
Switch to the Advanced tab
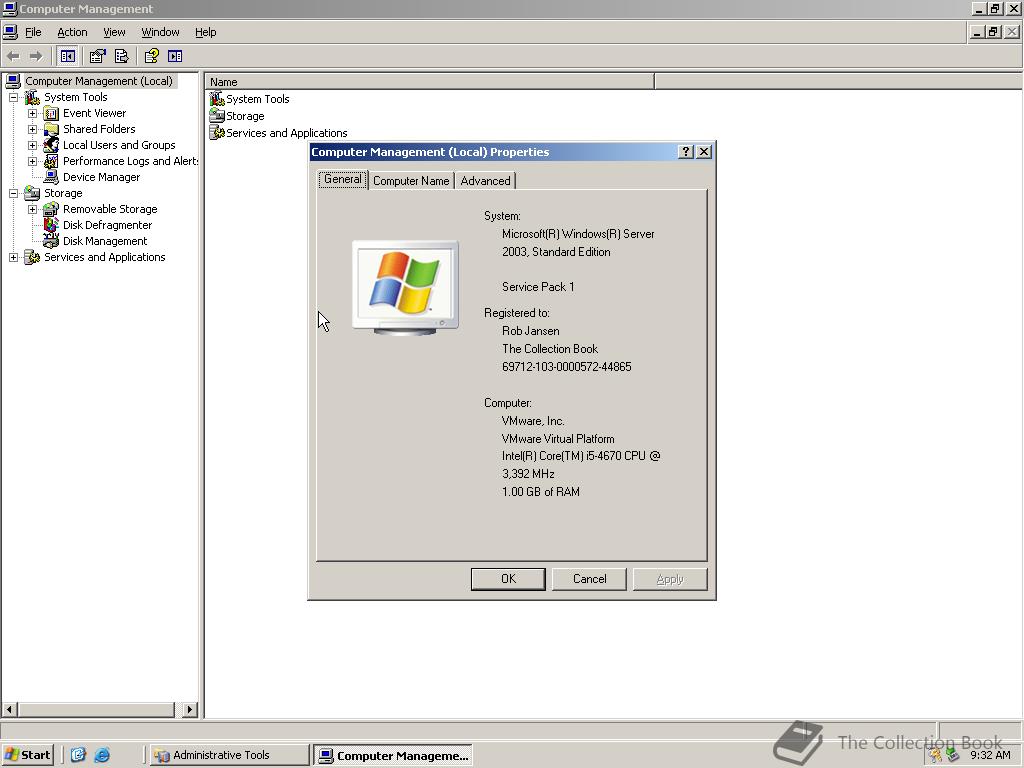(x=485, y=181)
